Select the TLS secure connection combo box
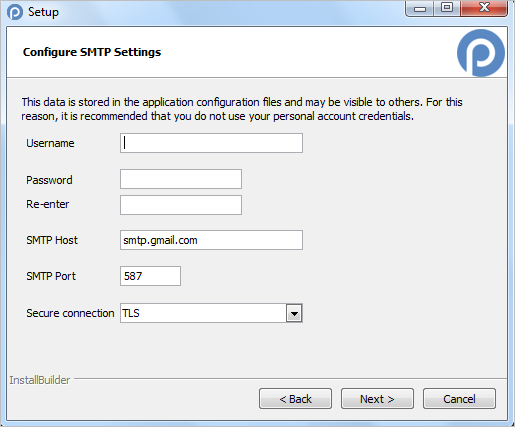The image size is (515, 427). click(211, 313)
